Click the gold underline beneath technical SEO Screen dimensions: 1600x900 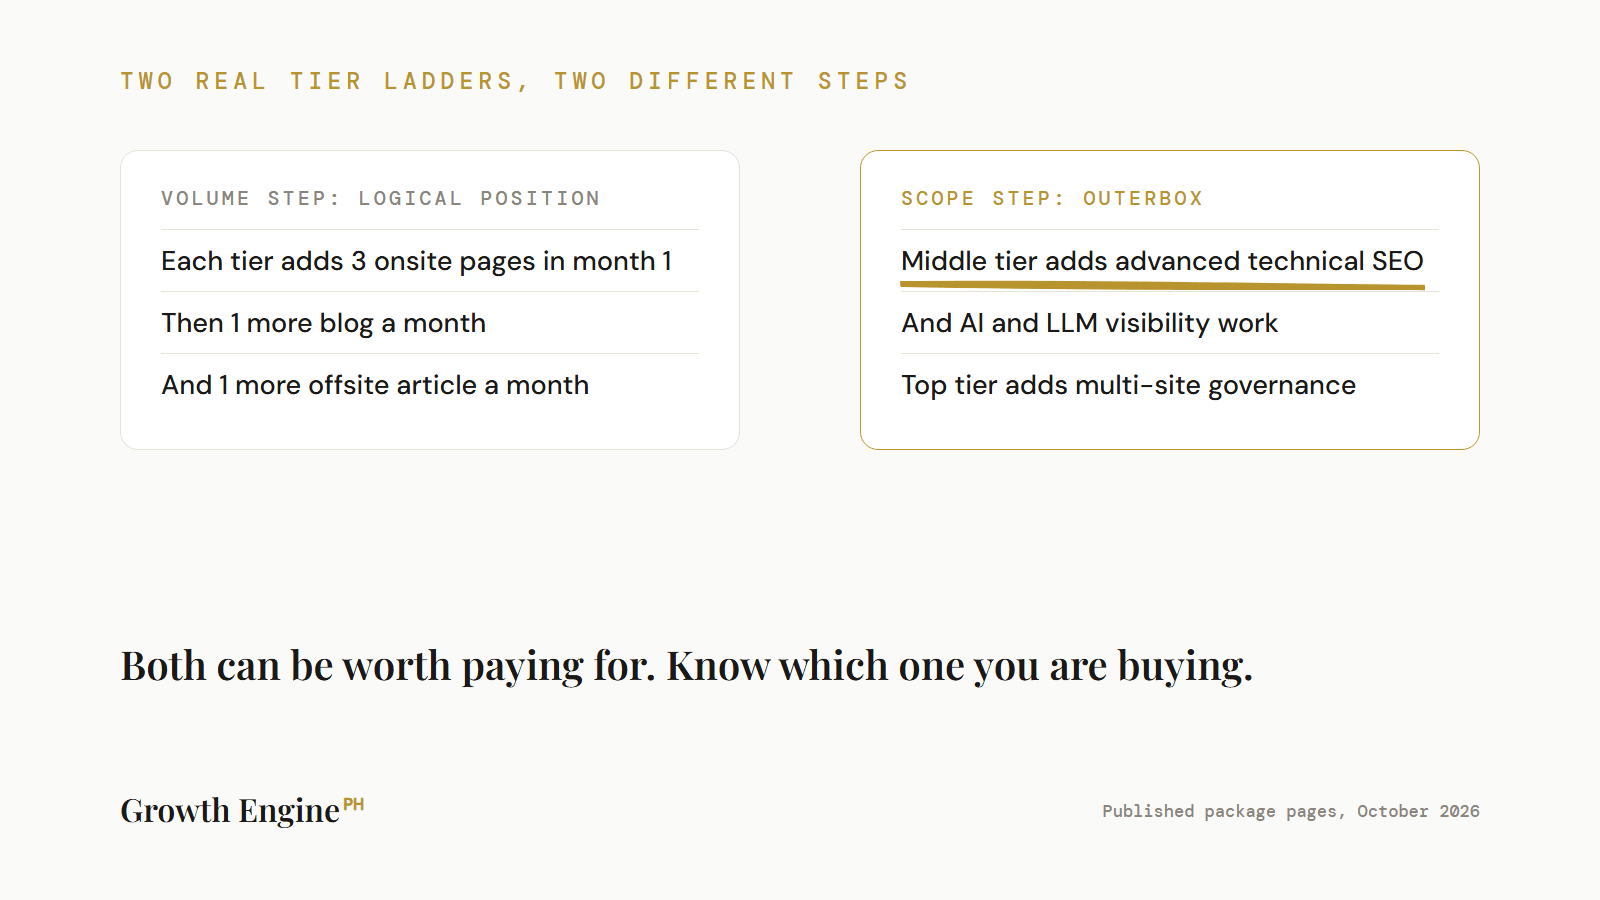(1162, 286)
